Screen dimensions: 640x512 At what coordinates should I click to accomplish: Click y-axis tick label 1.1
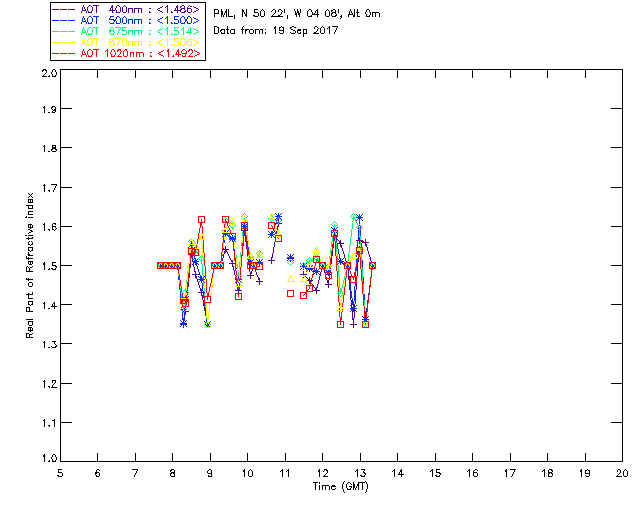click(49, 423)
